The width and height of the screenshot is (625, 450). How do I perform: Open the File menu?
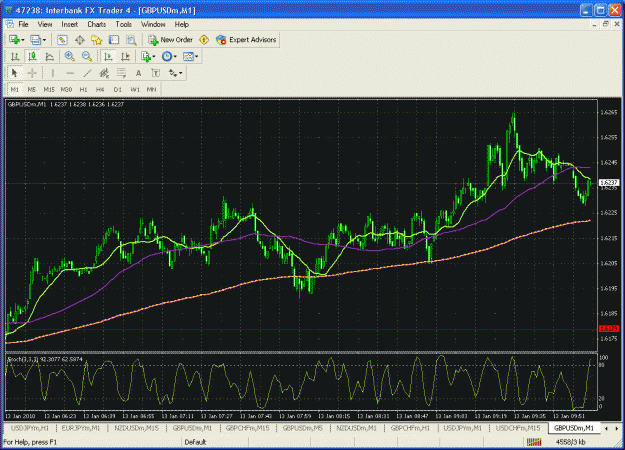(24, 24)
